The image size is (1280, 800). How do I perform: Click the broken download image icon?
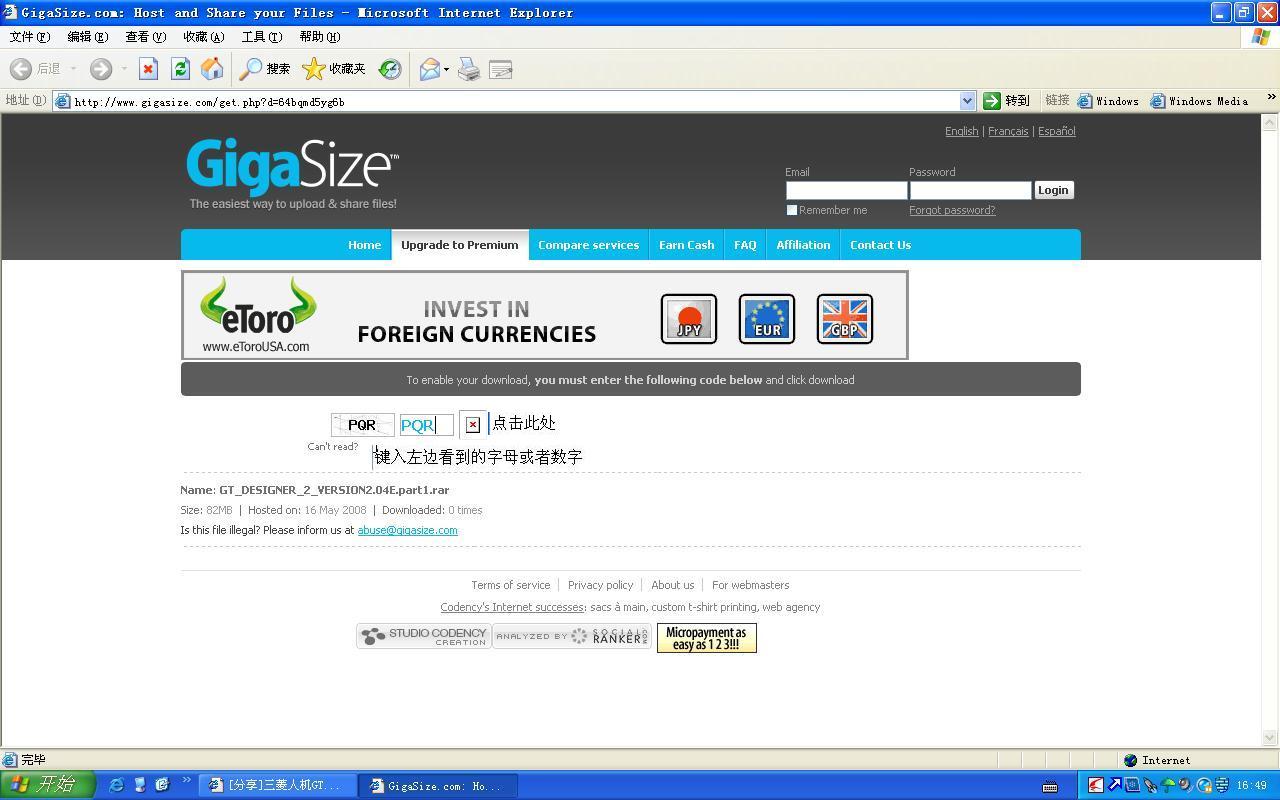tap(473, 425)
